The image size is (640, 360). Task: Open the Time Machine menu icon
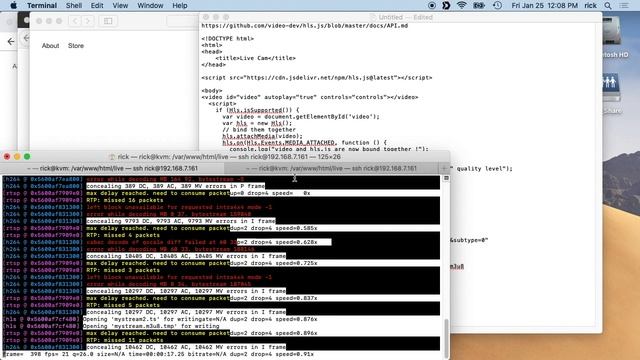(x=497, y=5)
